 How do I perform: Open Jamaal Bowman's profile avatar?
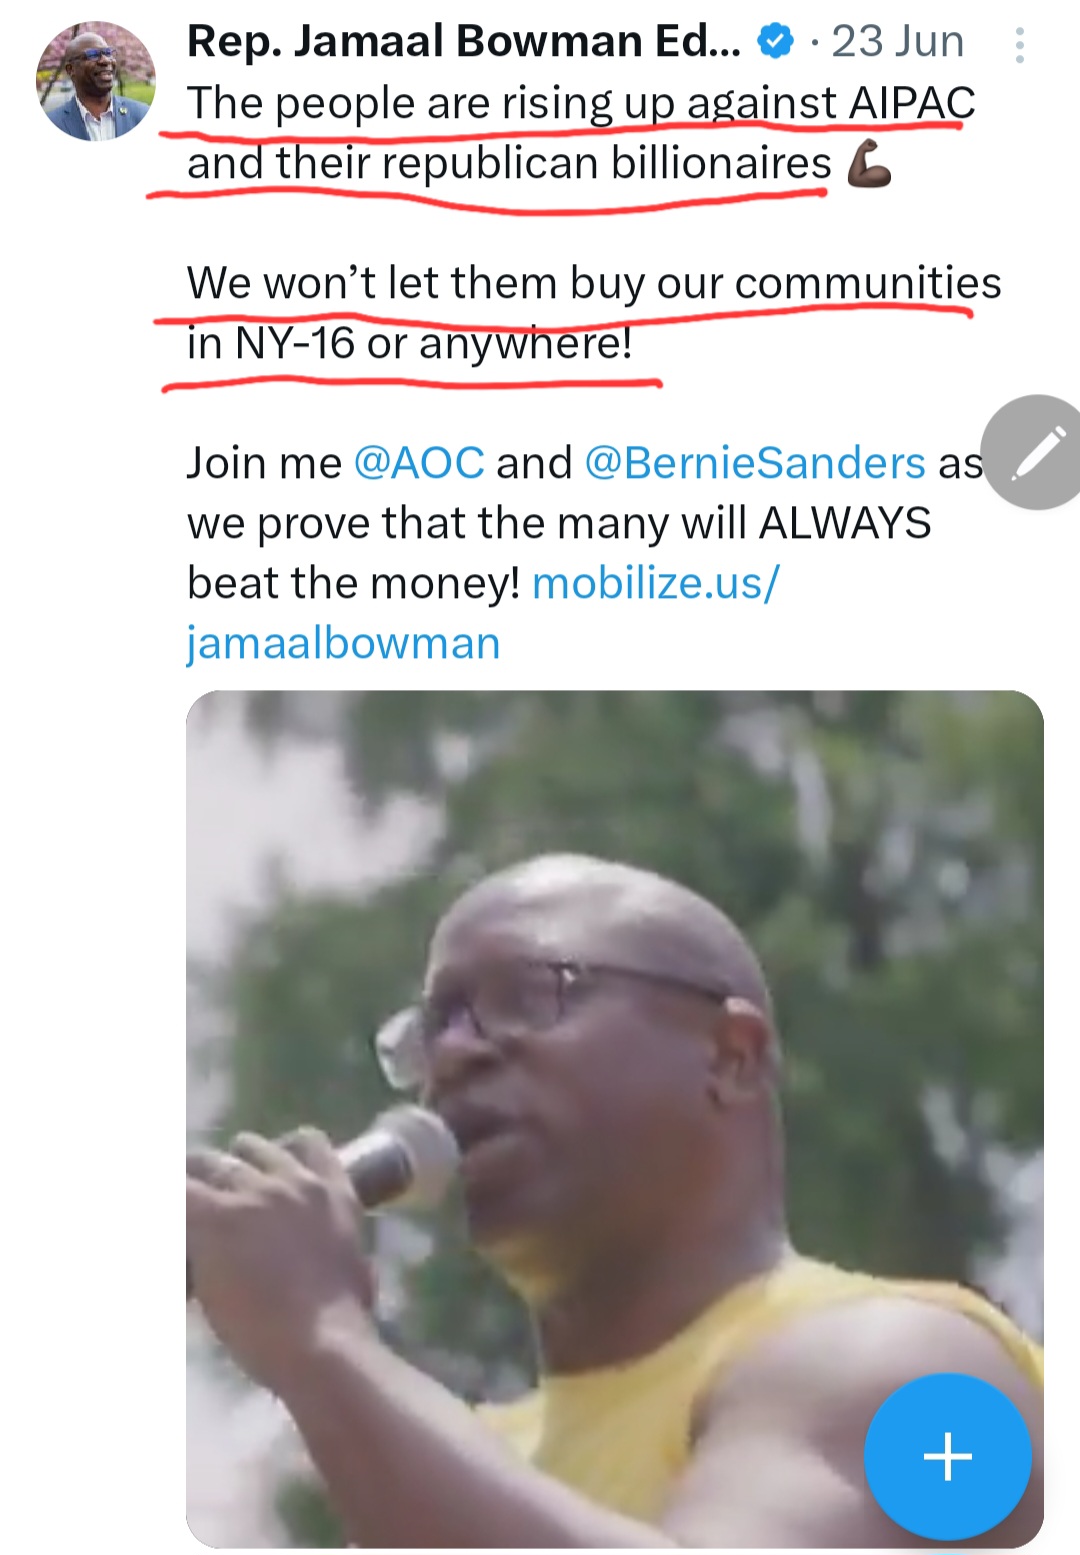coord(96,81)
